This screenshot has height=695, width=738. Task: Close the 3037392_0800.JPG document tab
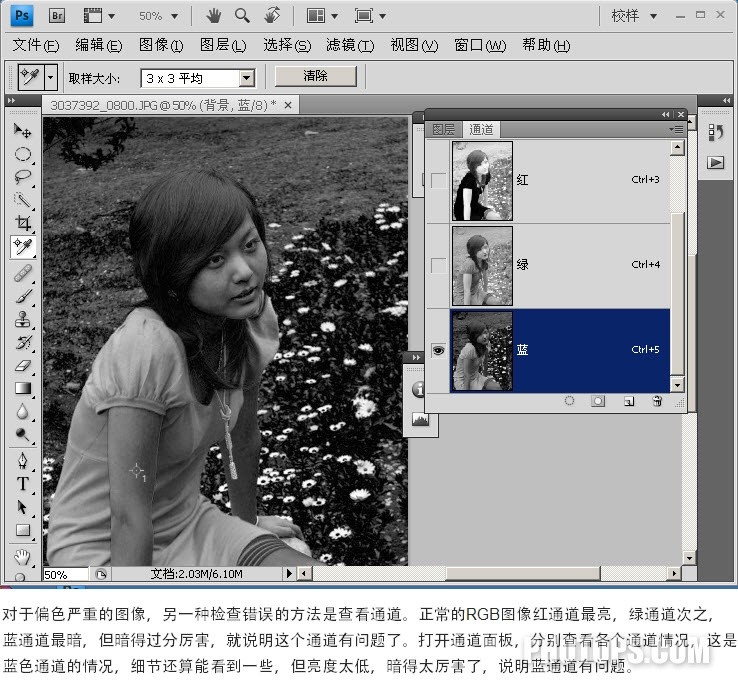288,105
